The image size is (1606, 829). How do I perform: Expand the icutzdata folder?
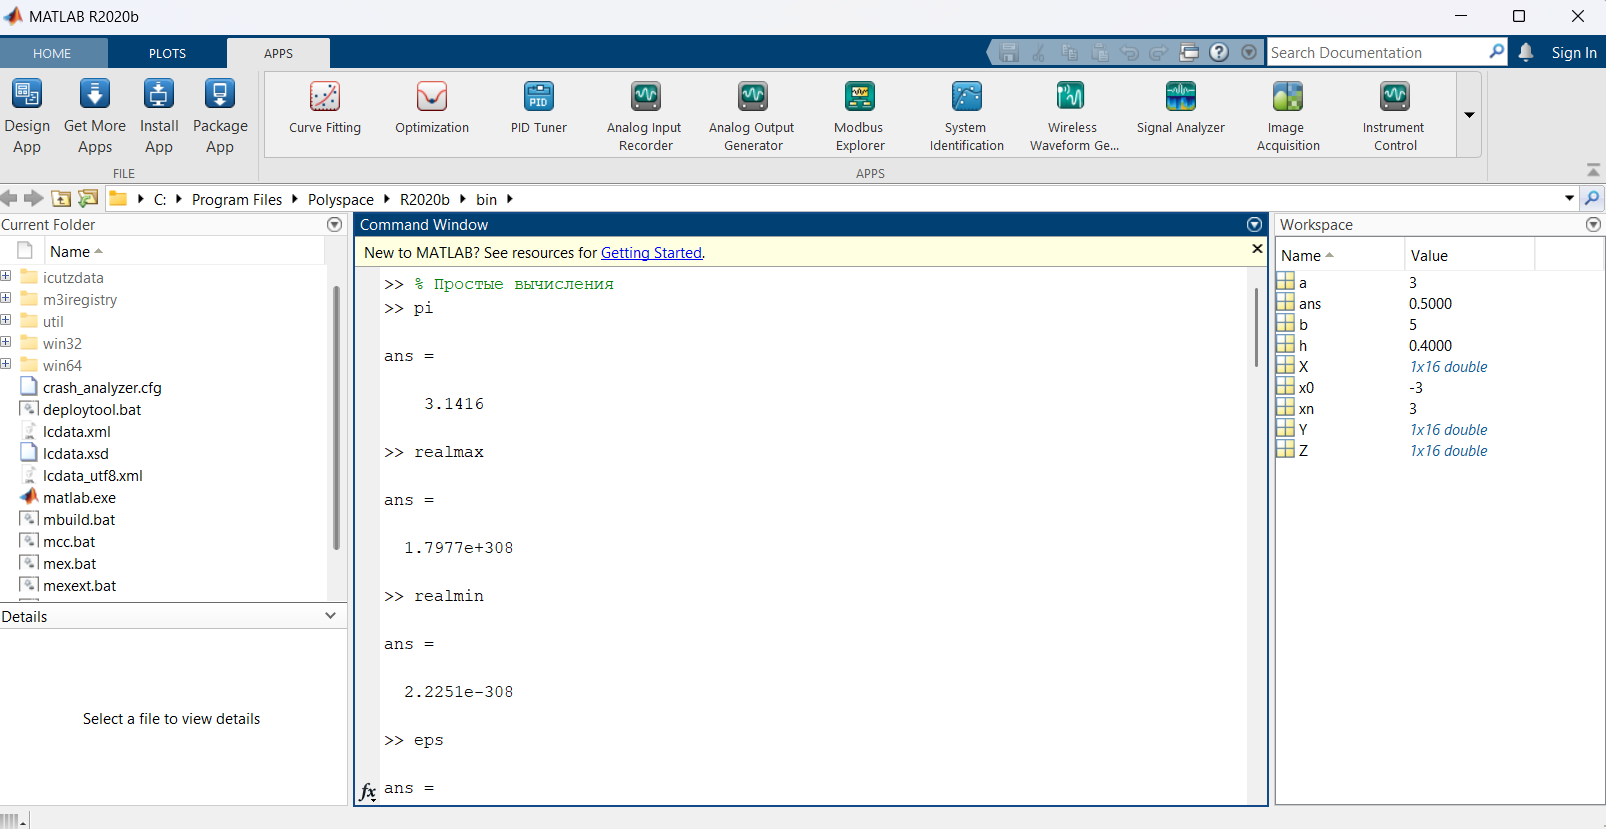[6, 276]
